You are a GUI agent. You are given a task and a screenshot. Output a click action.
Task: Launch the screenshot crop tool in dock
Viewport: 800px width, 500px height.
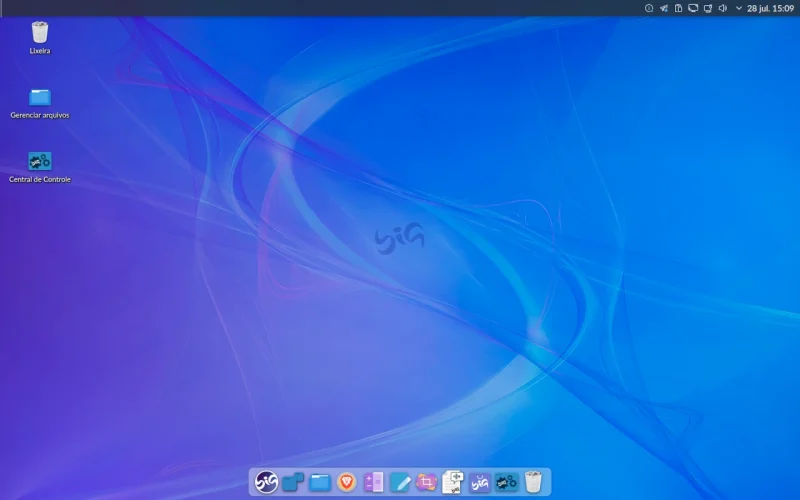coord(427,482)
